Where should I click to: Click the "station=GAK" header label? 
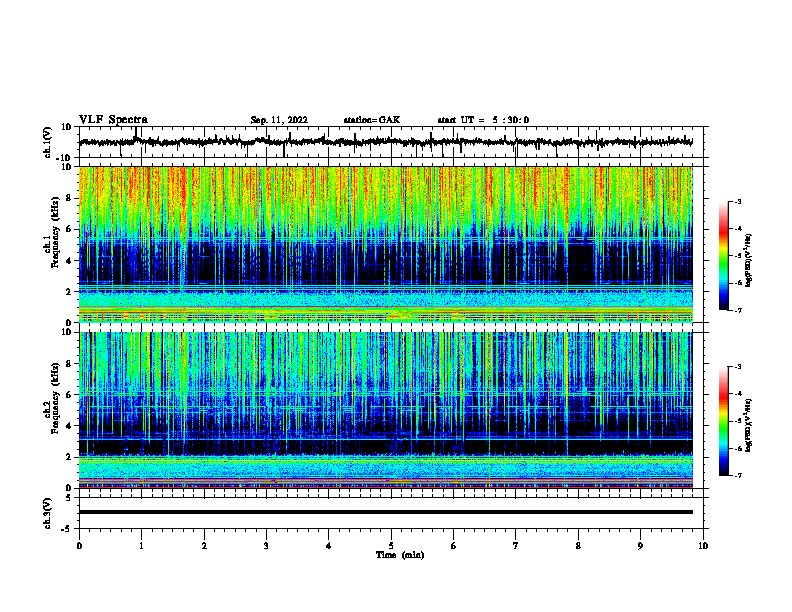point(372,120)
